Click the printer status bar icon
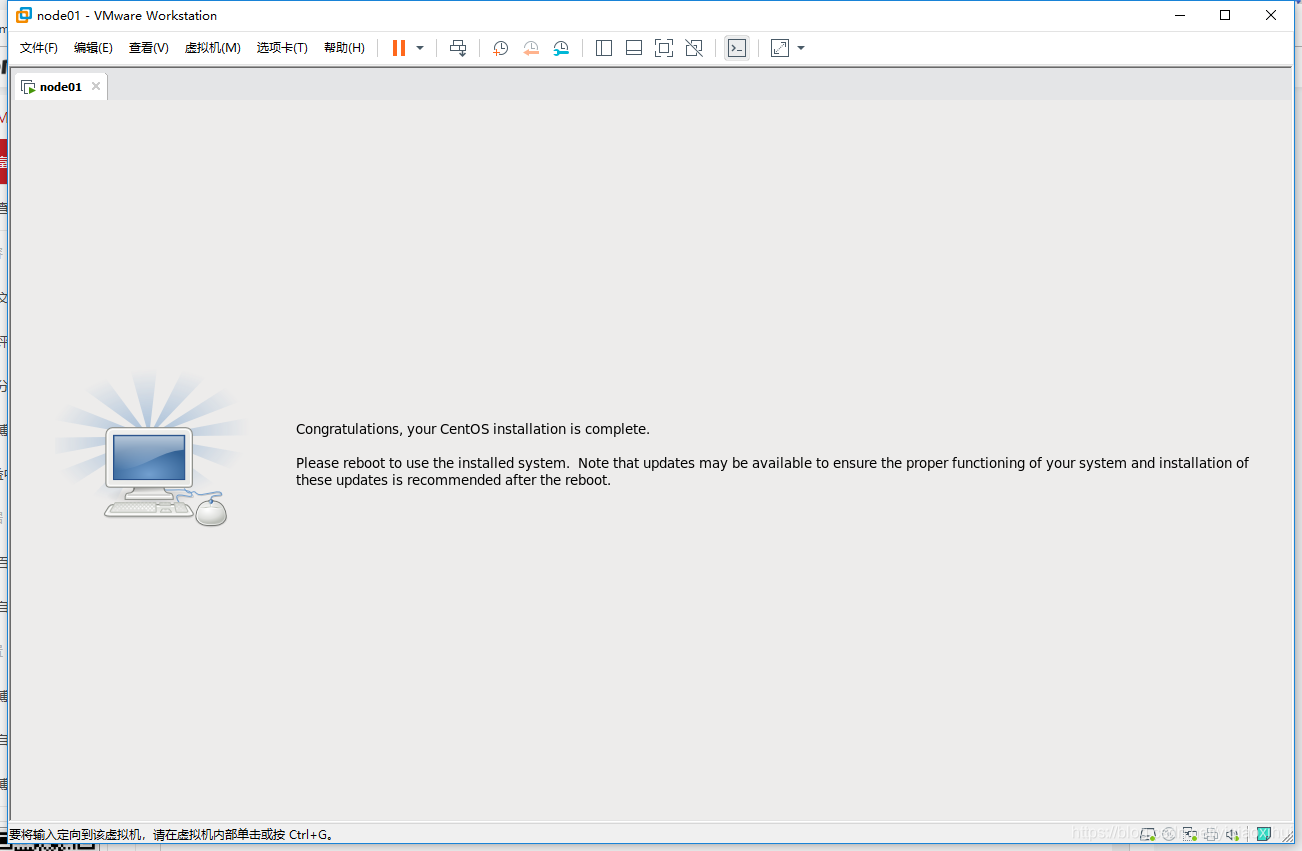Image resolution: width=1302 pixels, height=851 pixels. [1211, 834]
